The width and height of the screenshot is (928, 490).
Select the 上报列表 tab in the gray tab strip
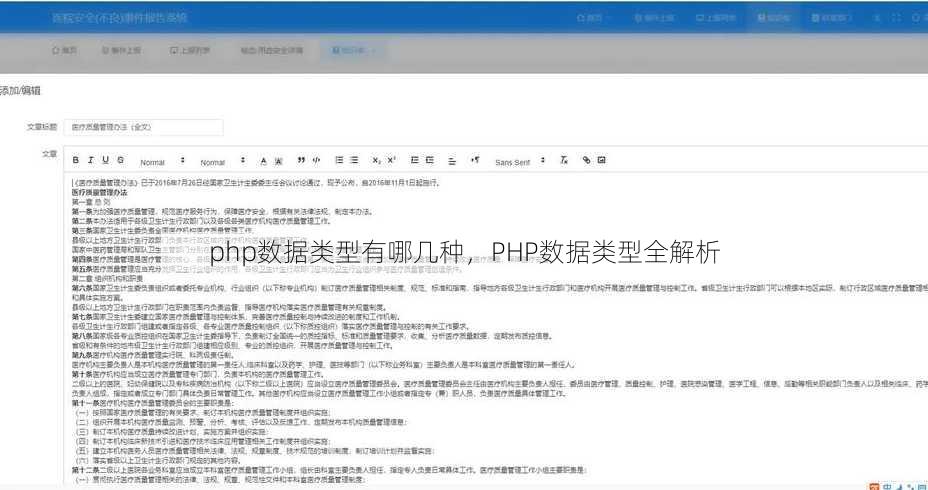tap(190, 51)
